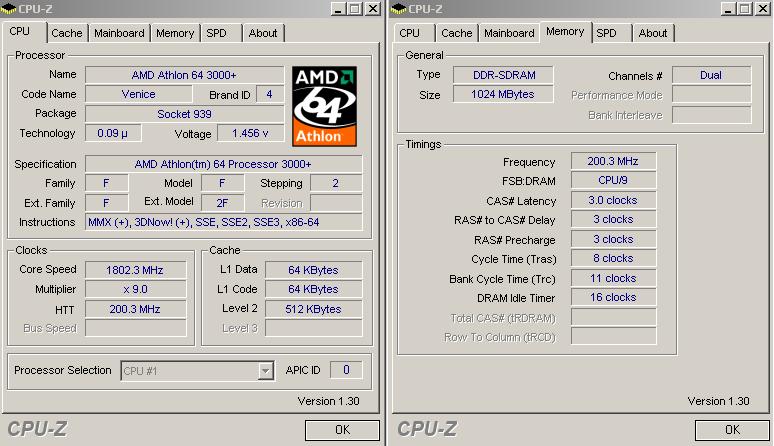The width and height of the screenshot is (774, 446).
Task: Click the Package value Socket 939
Action: [x=184, y=114]
